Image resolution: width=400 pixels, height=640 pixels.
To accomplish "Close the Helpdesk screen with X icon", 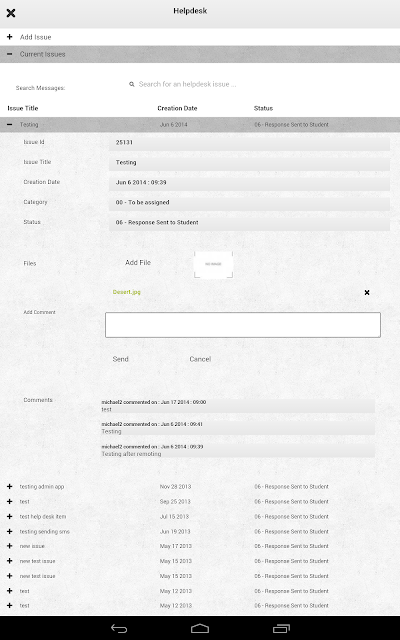I will pos(11,13).
